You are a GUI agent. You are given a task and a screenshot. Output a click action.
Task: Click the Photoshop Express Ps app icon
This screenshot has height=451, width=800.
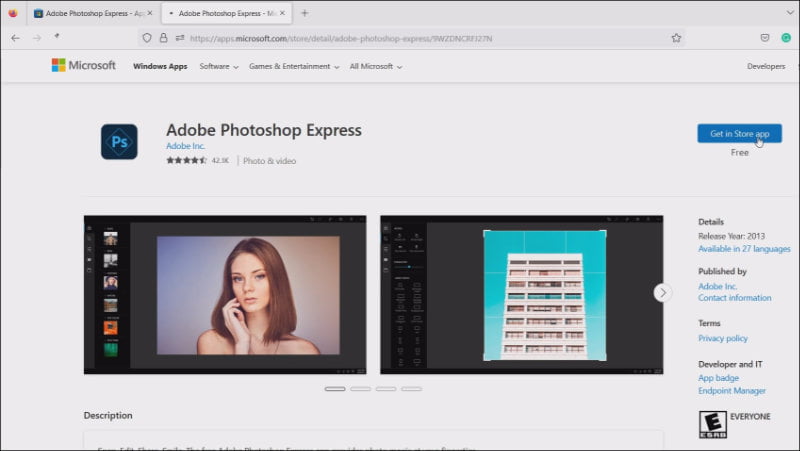coord(119,142)
